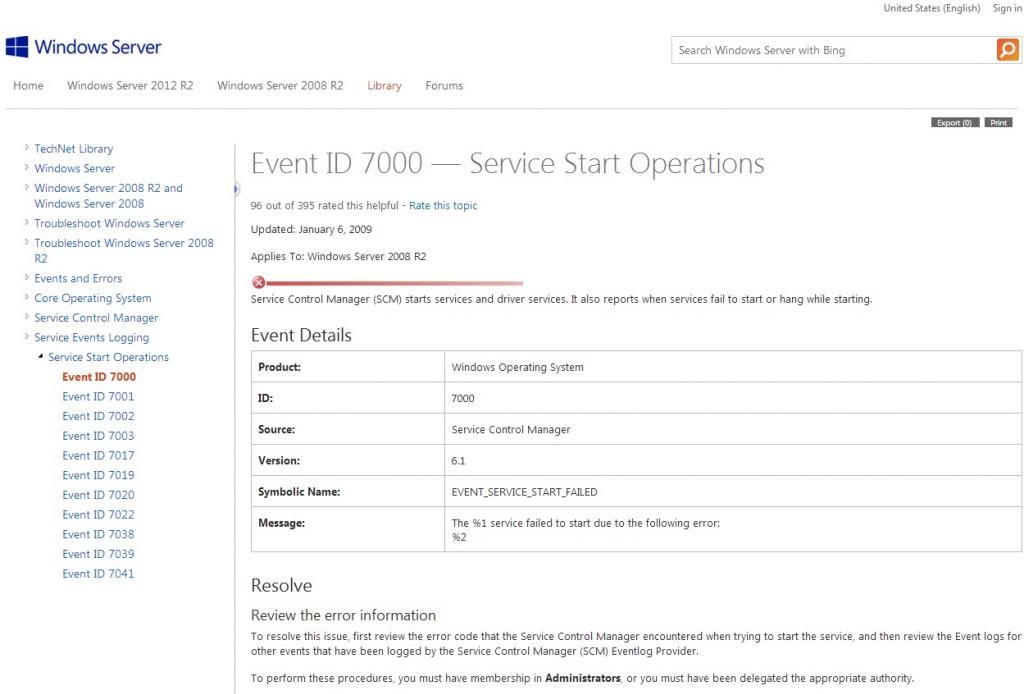Screen dimensions: 1024x694
Task: Click the Windows Server logo icon
Action: pyautogui.click(x=17, y=47)
